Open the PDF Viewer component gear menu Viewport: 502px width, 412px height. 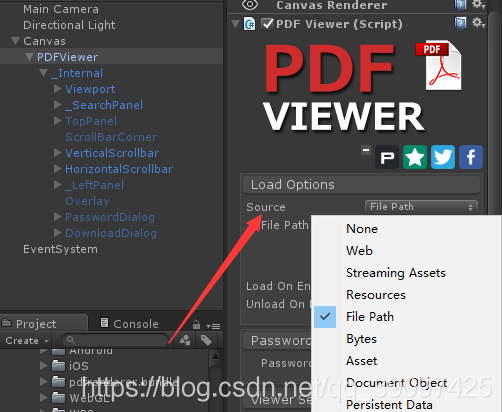point(478,23)
